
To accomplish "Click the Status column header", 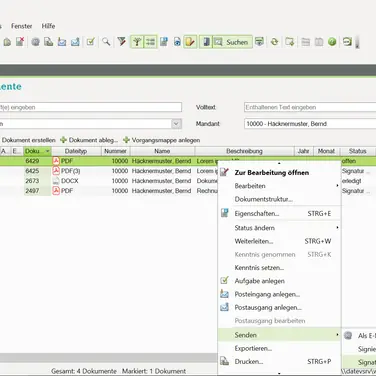I will [x=358, y=151].
